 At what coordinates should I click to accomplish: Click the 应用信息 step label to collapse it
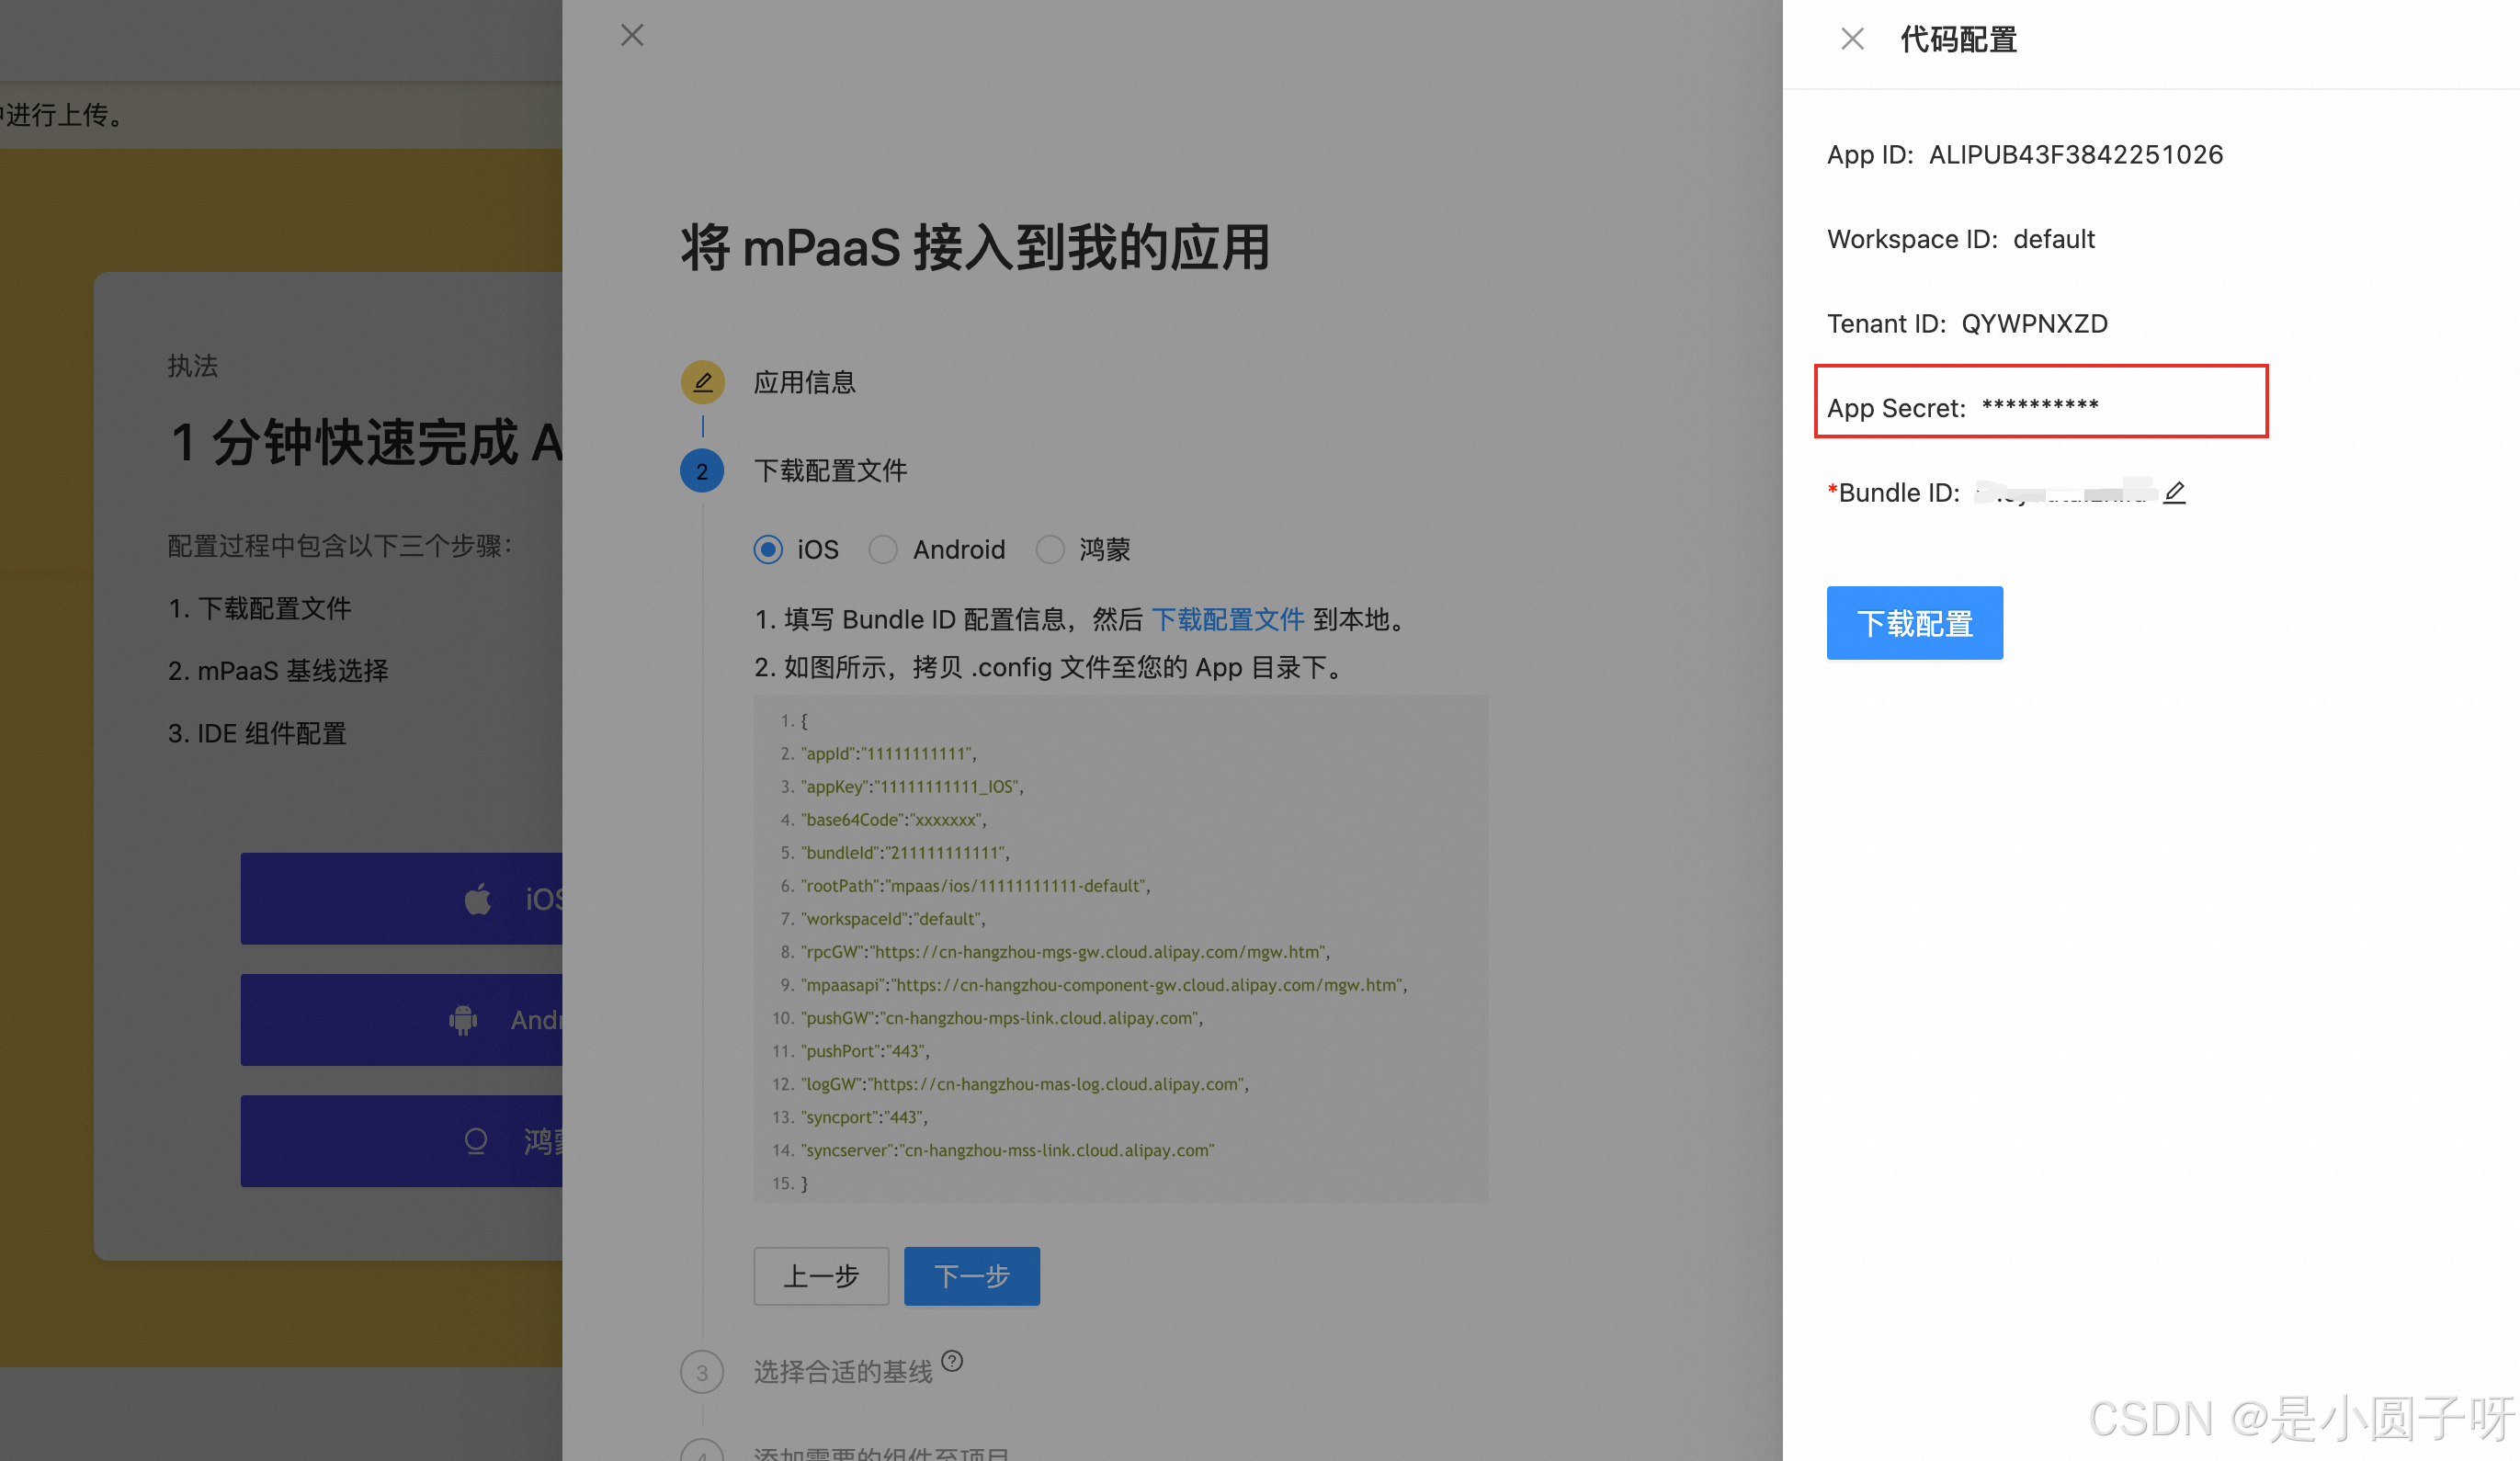[x=804, y=381]
